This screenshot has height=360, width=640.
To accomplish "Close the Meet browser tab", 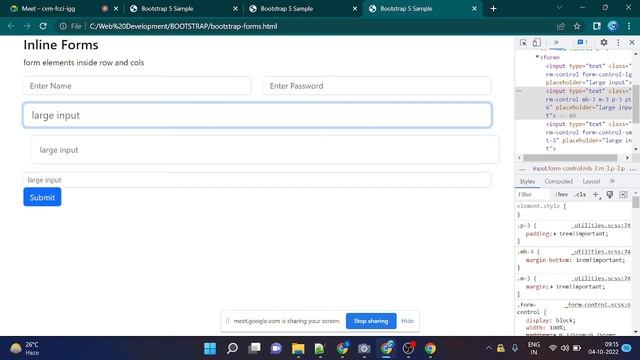I will (116, 9).
